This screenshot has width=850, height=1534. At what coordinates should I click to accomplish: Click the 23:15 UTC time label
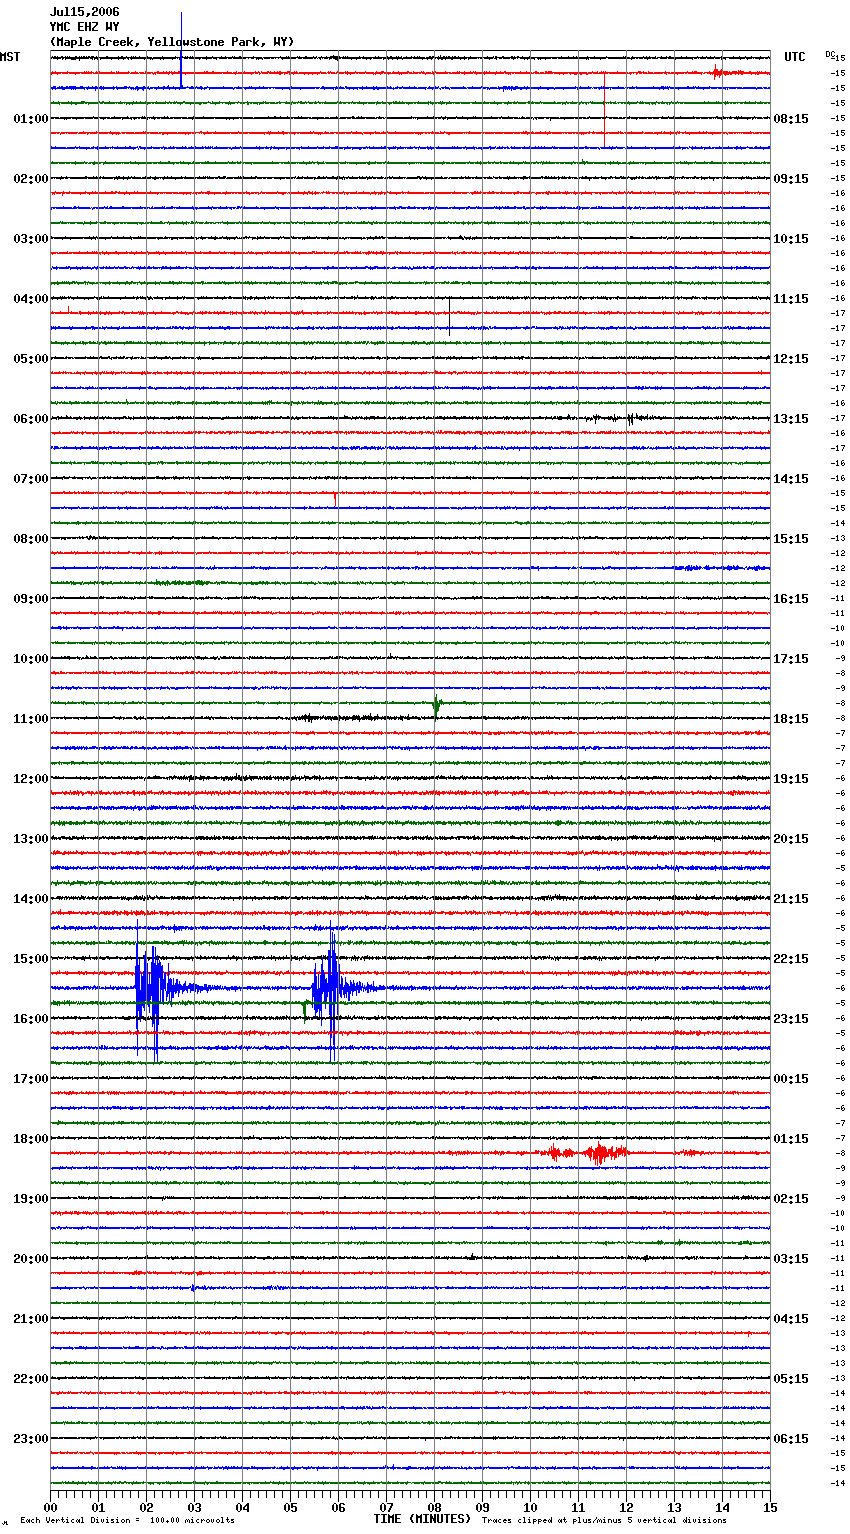[x=791, y=1019]
